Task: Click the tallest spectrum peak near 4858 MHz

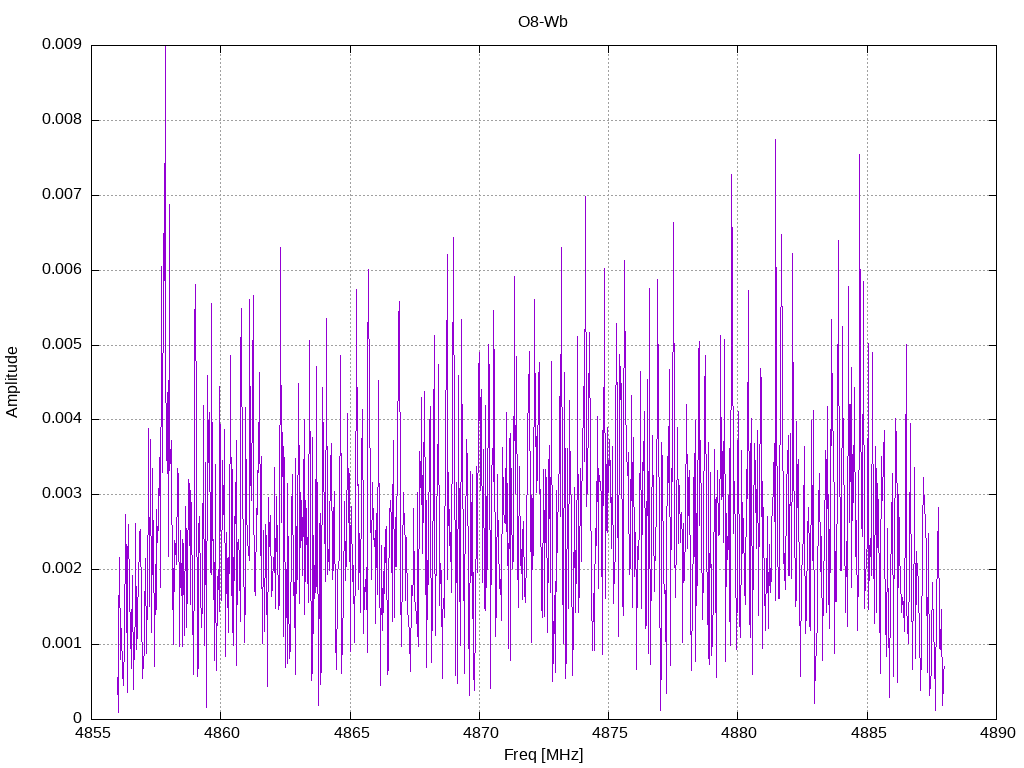Action: point(165,49)
